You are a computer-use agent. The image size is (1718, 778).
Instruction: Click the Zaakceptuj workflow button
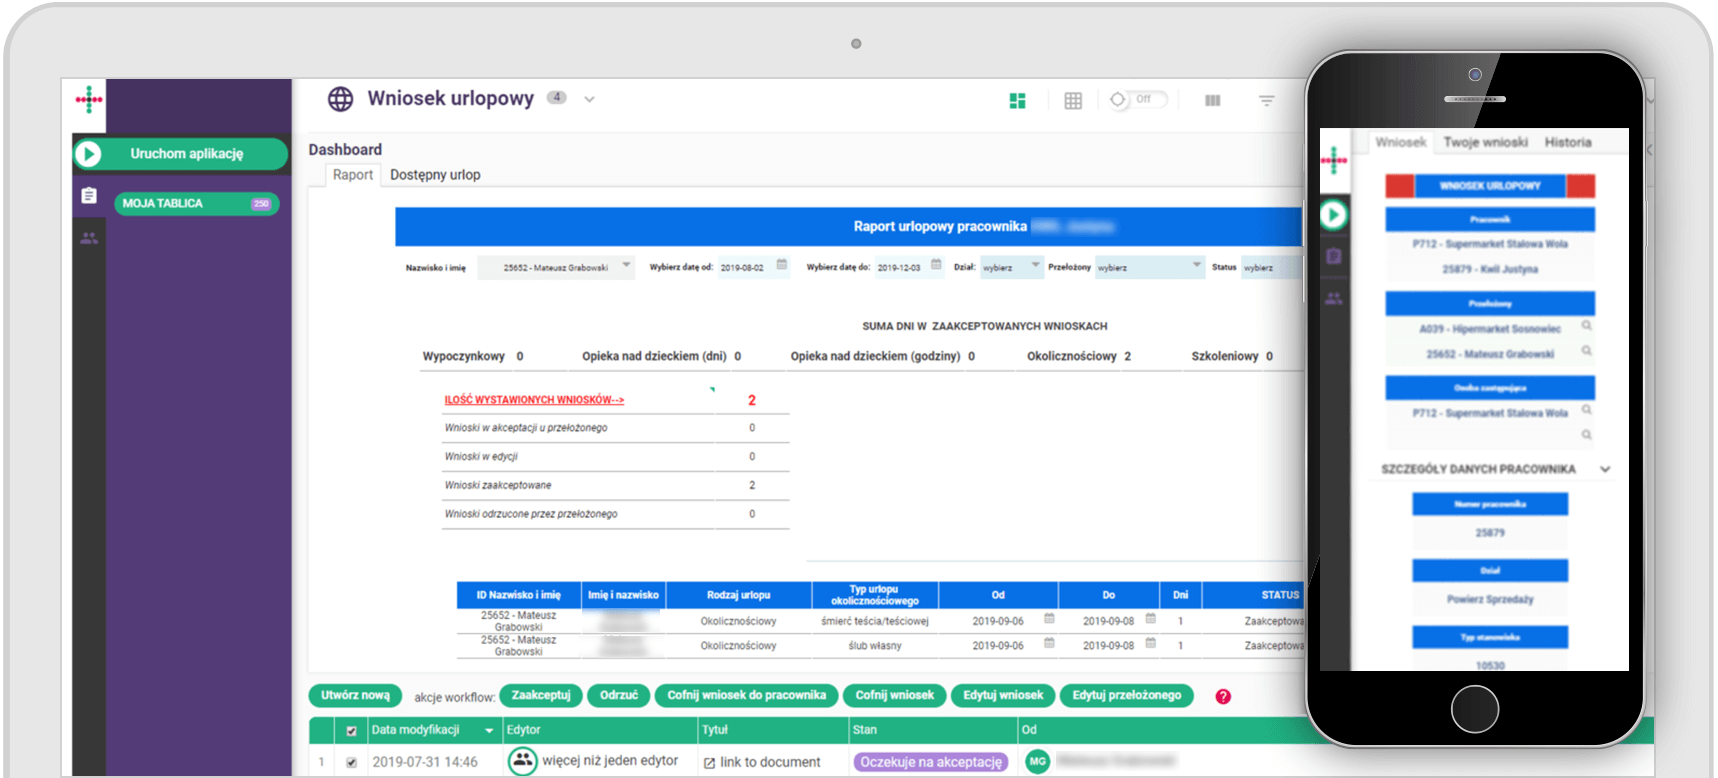coord(540,696)
